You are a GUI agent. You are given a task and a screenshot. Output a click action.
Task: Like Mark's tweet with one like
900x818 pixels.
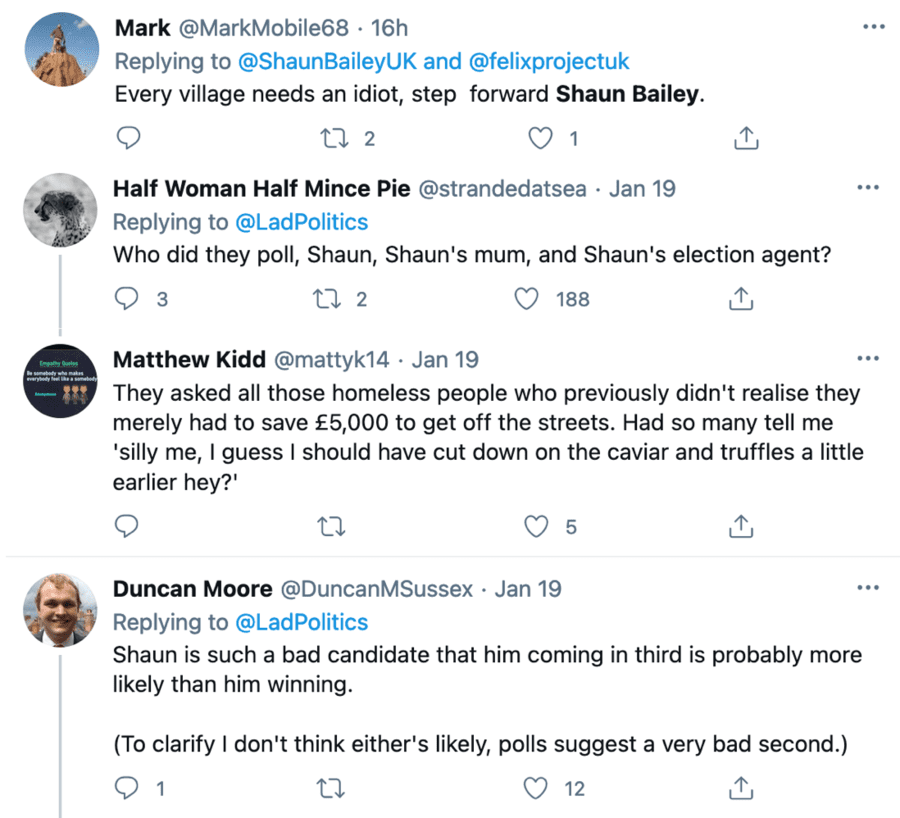tap(541, 138)
